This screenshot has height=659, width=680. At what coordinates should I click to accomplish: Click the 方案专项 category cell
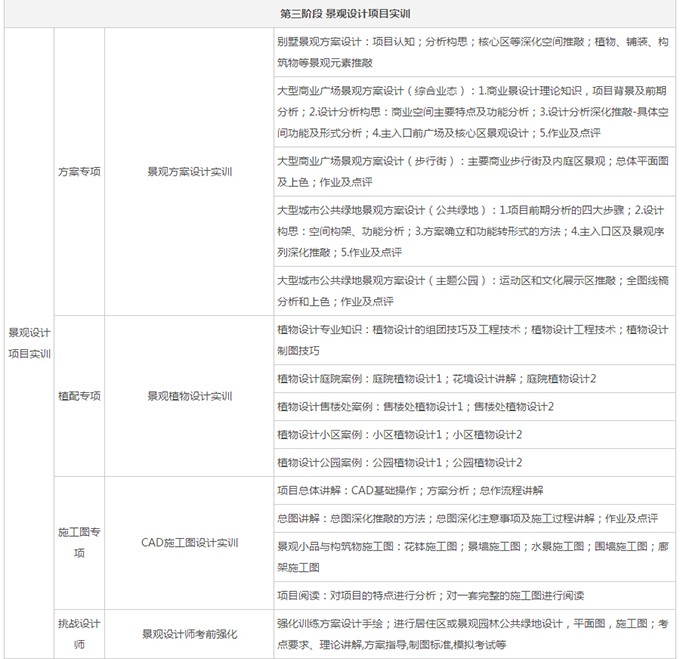(x=79, y=171)
